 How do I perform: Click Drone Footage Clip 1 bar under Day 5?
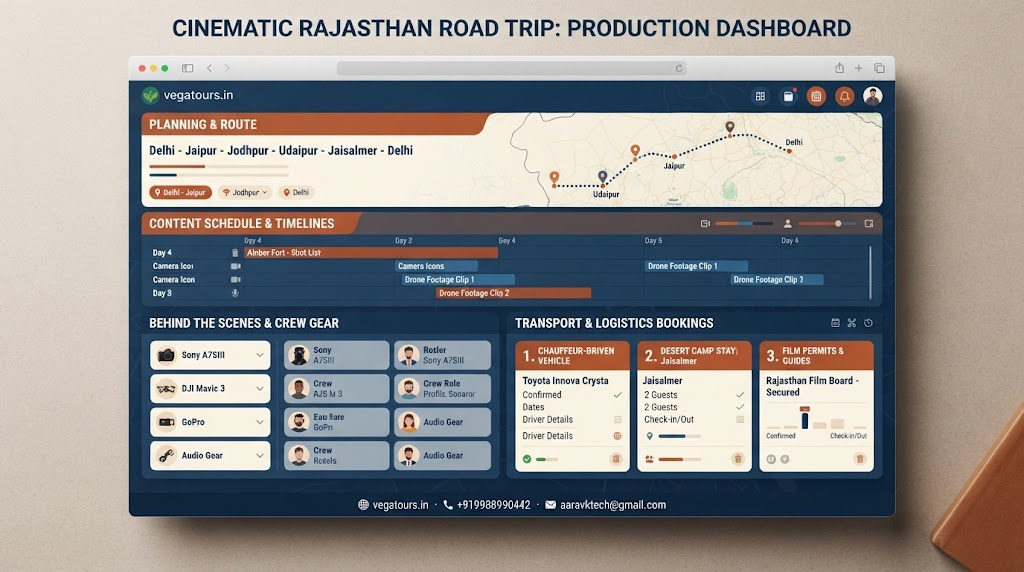point(696,266)
